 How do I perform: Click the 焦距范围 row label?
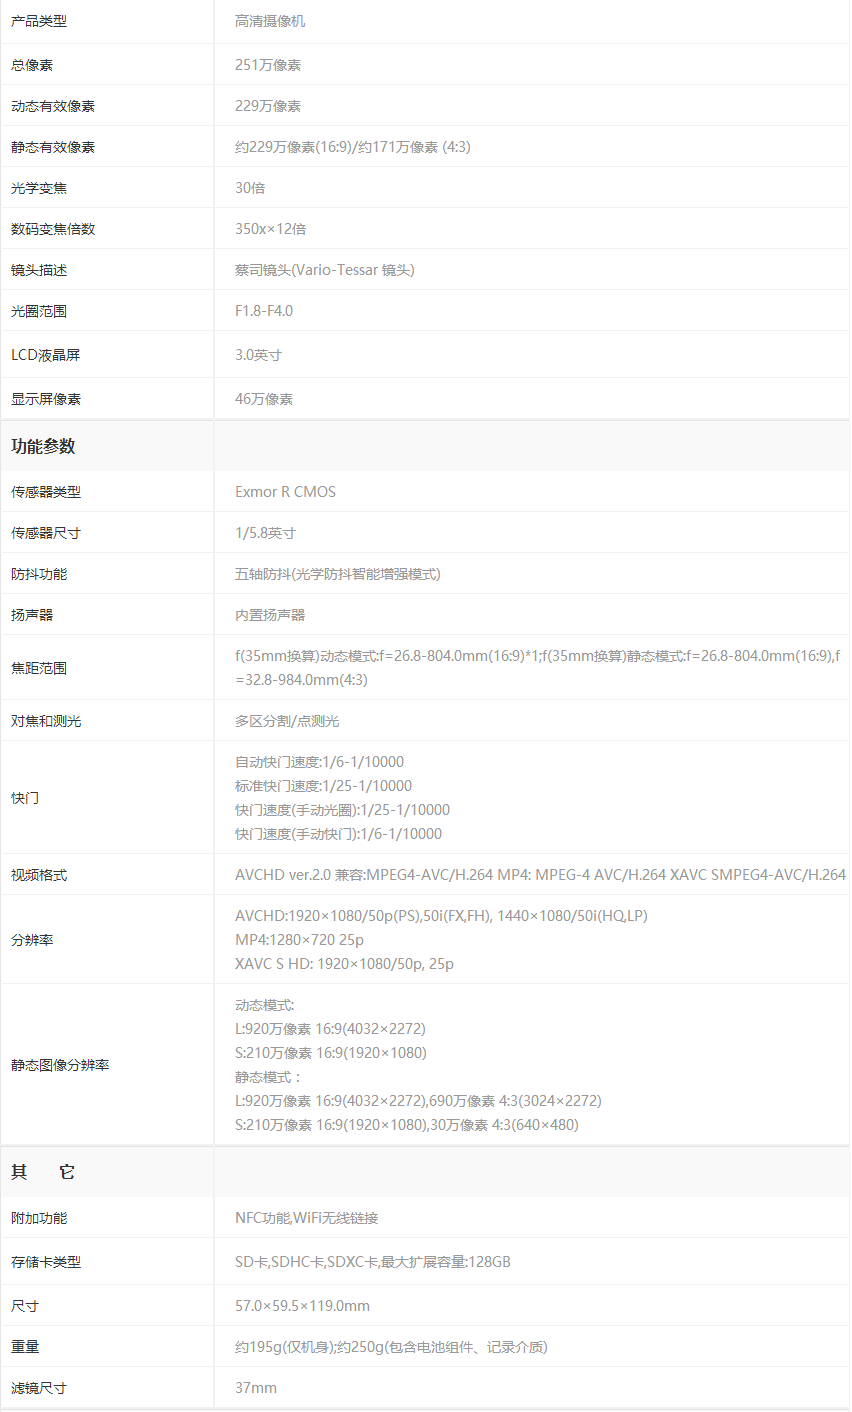tap(39, 668)
